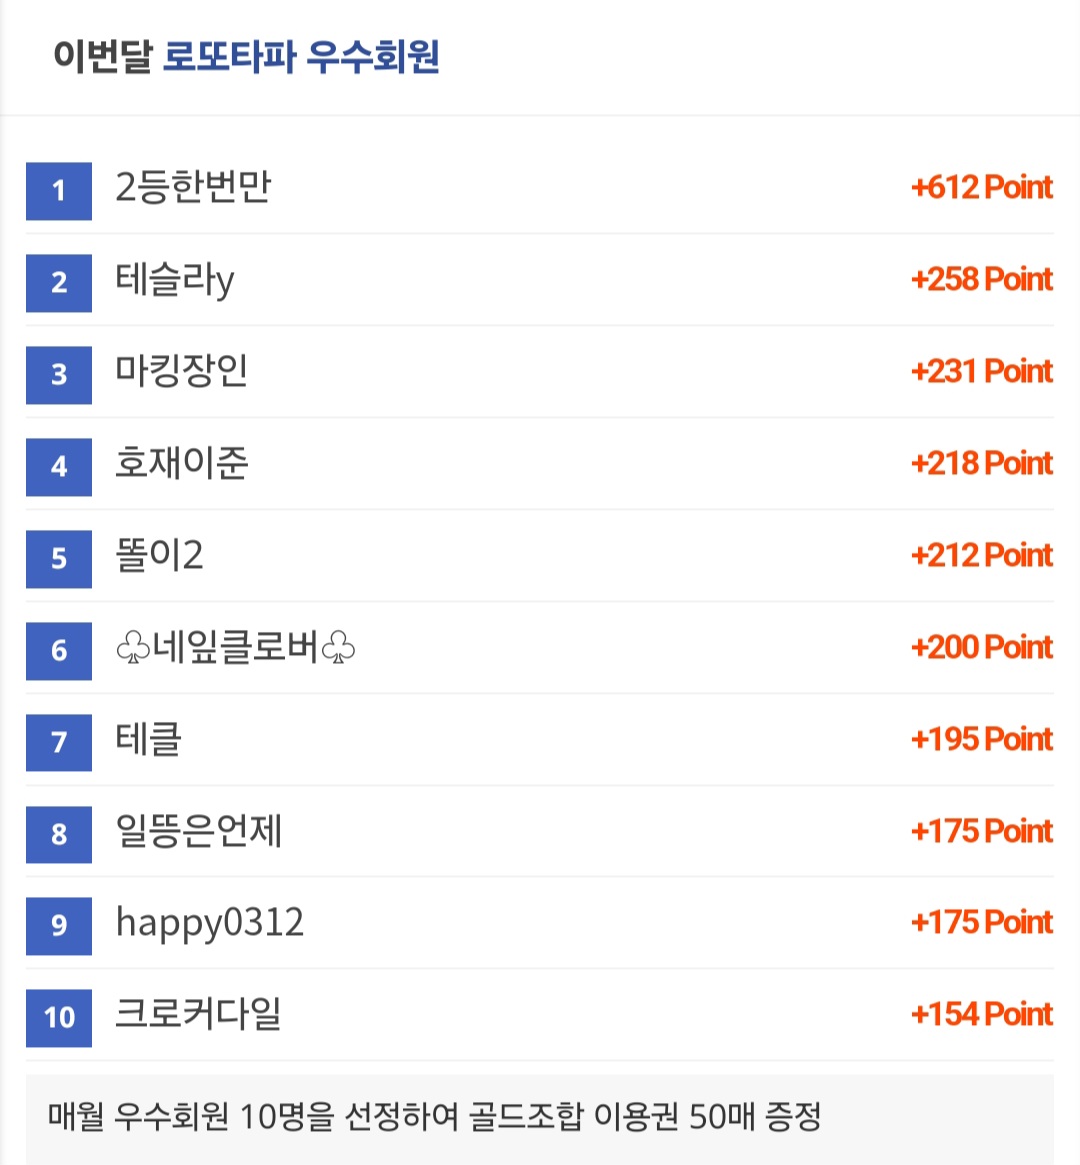
Task: Click the rank 2 badge
Action: click(x=59, y=283)
